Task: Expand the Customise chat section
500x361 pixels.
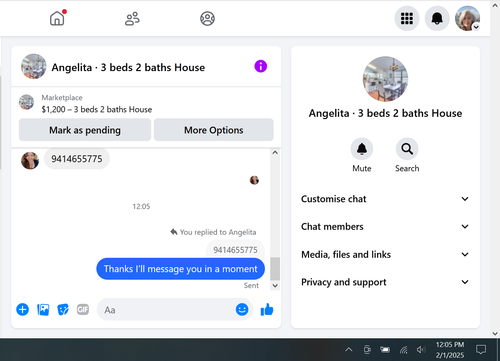Action: coord(385,199)
